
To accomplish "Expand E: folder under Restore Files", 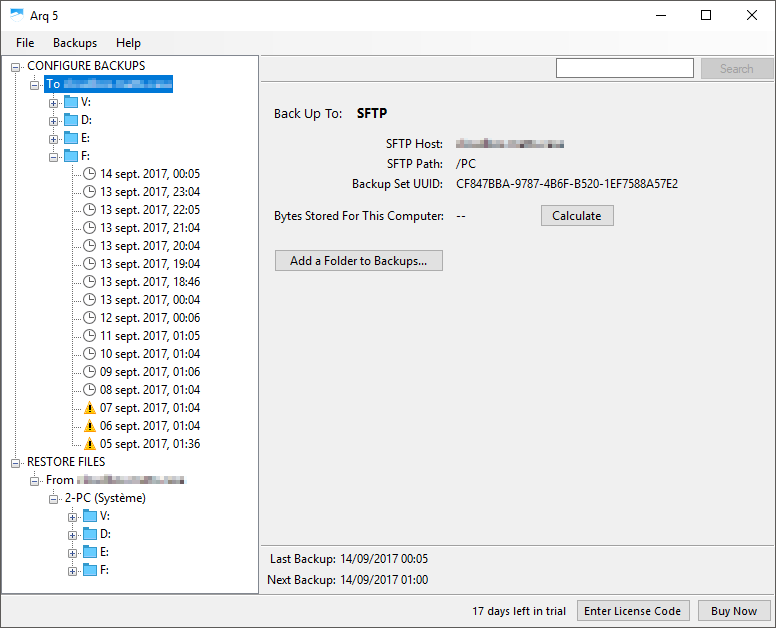I will pyautogui.click(x=72, y=553).
